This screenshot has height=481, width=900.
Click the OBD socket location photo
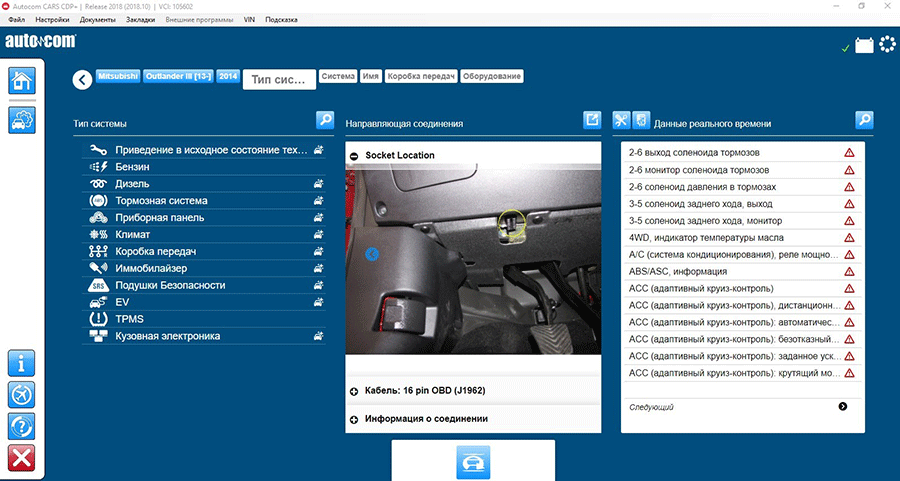(x=473, y=259)
